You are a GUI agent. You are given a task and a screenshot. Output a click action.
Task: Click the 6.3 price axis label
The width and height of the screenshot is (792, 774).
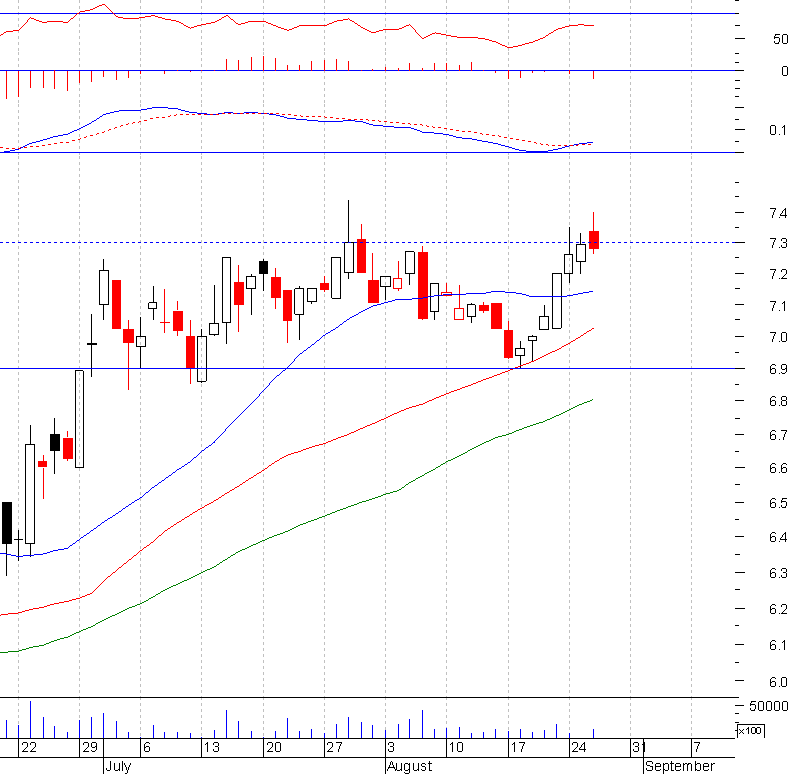[x=778, y=573]
